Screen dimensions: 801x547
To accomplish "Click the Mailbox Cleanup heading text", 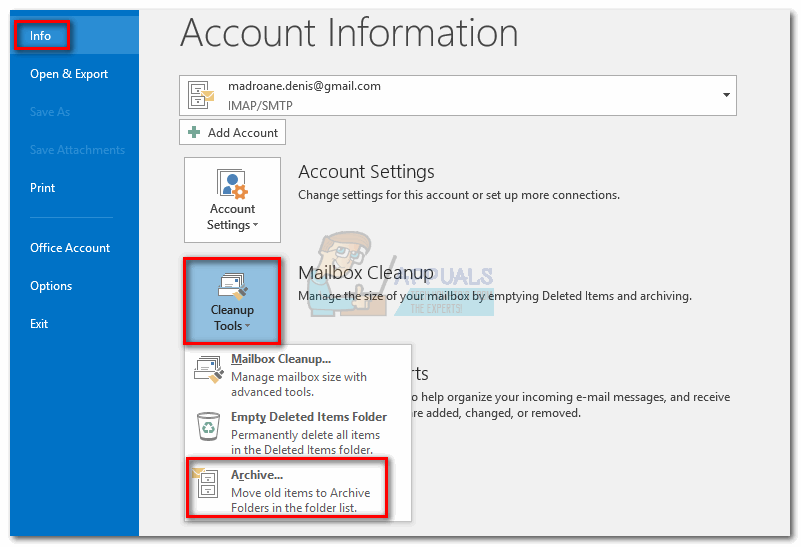I will [366, 273].
